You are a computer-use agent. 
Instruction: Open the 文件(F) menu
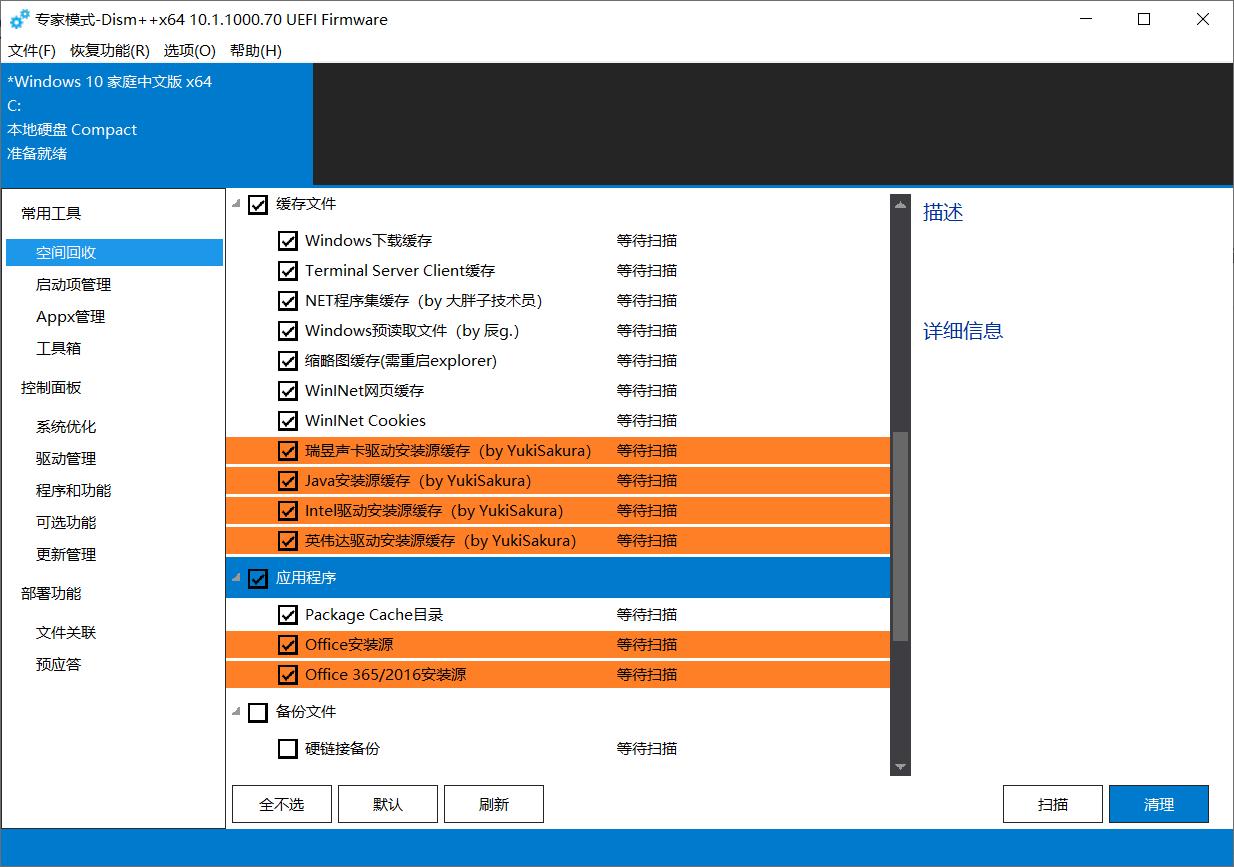tap(31, 51)
